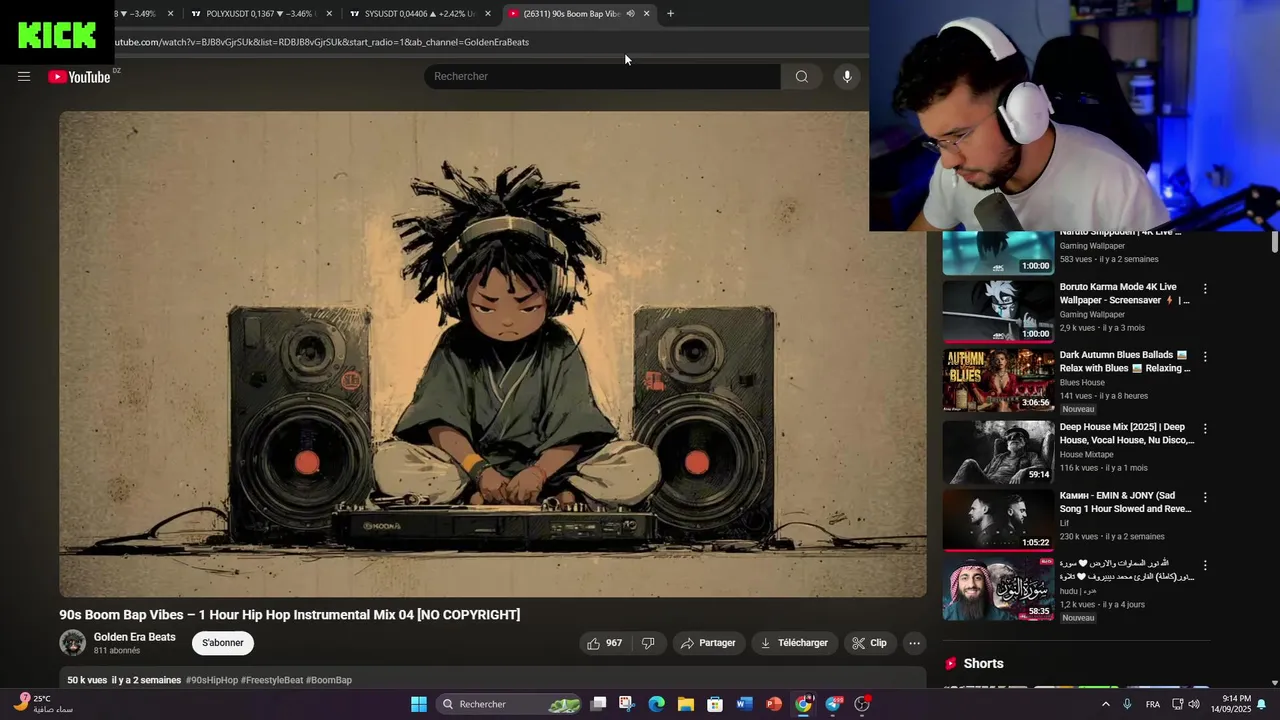Open Microsoft Store from taskbar
The height and width of the screenshot is (720, 1280).
pos(715,704)
